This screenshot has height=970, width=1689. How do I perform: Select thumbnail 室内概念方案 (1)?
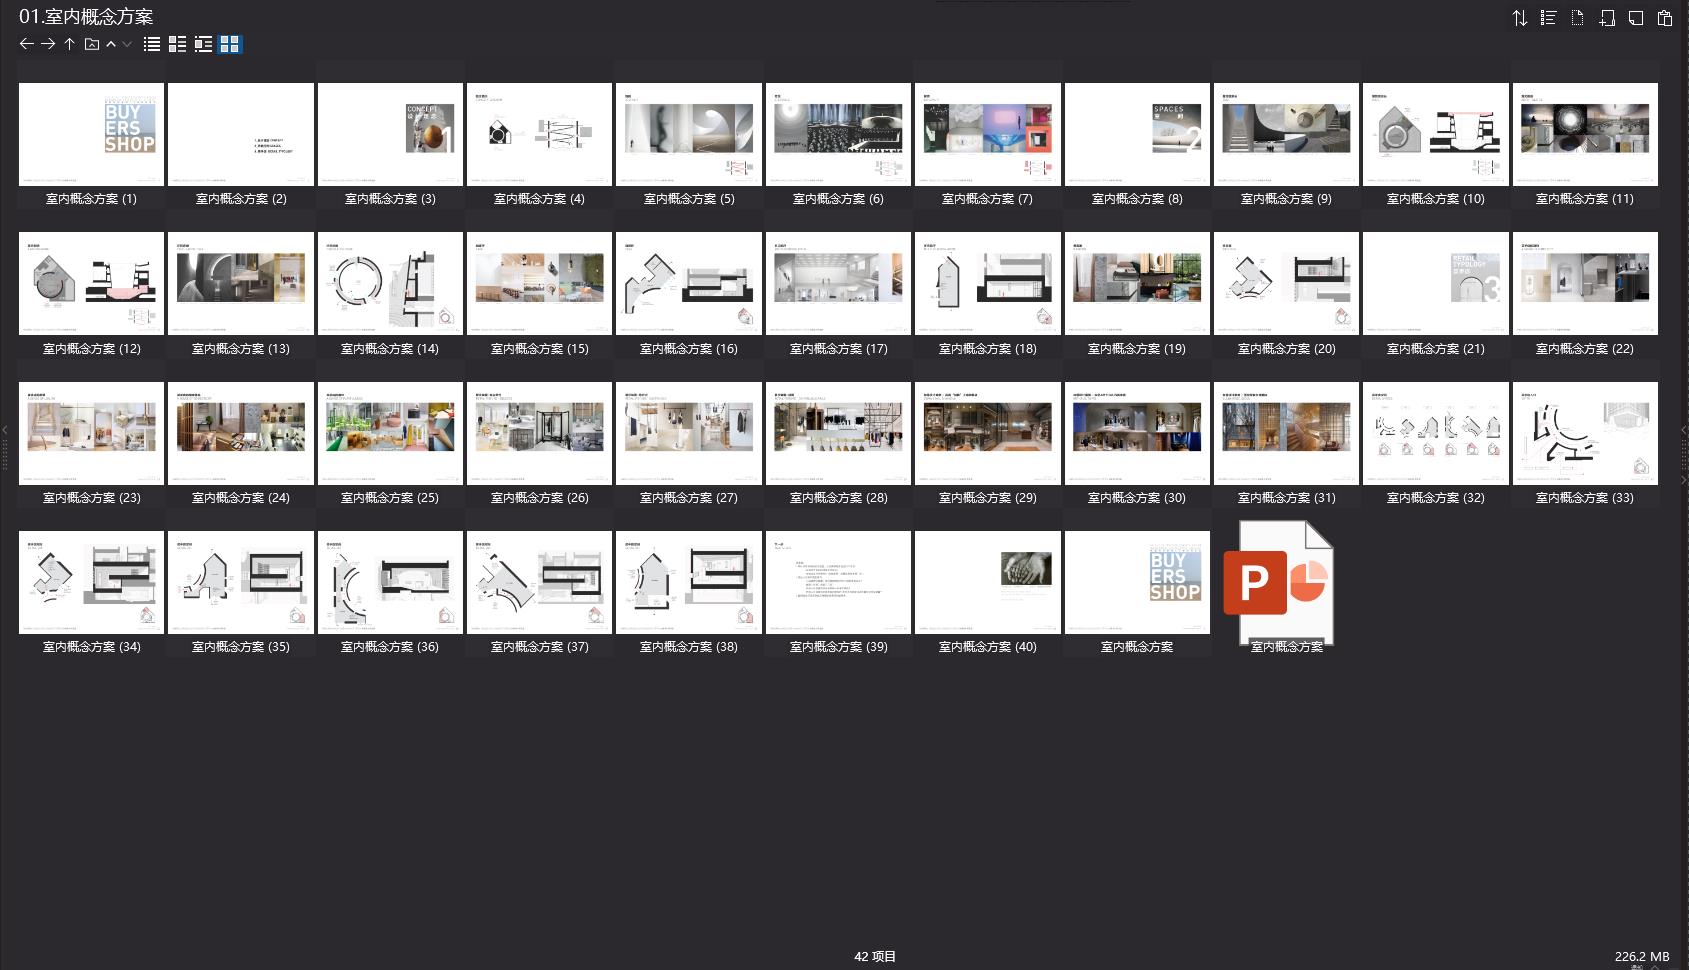click(x=91, y=135)
